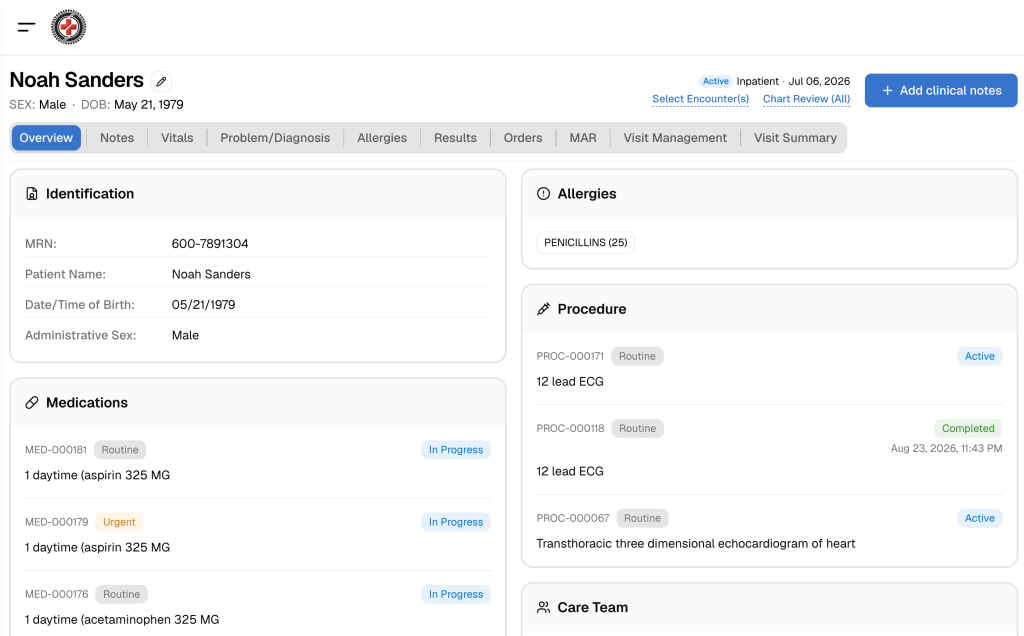This screenshot has width=1024, height=636.
Task: Click the Medications pill icon
Action: click(31, 403)
